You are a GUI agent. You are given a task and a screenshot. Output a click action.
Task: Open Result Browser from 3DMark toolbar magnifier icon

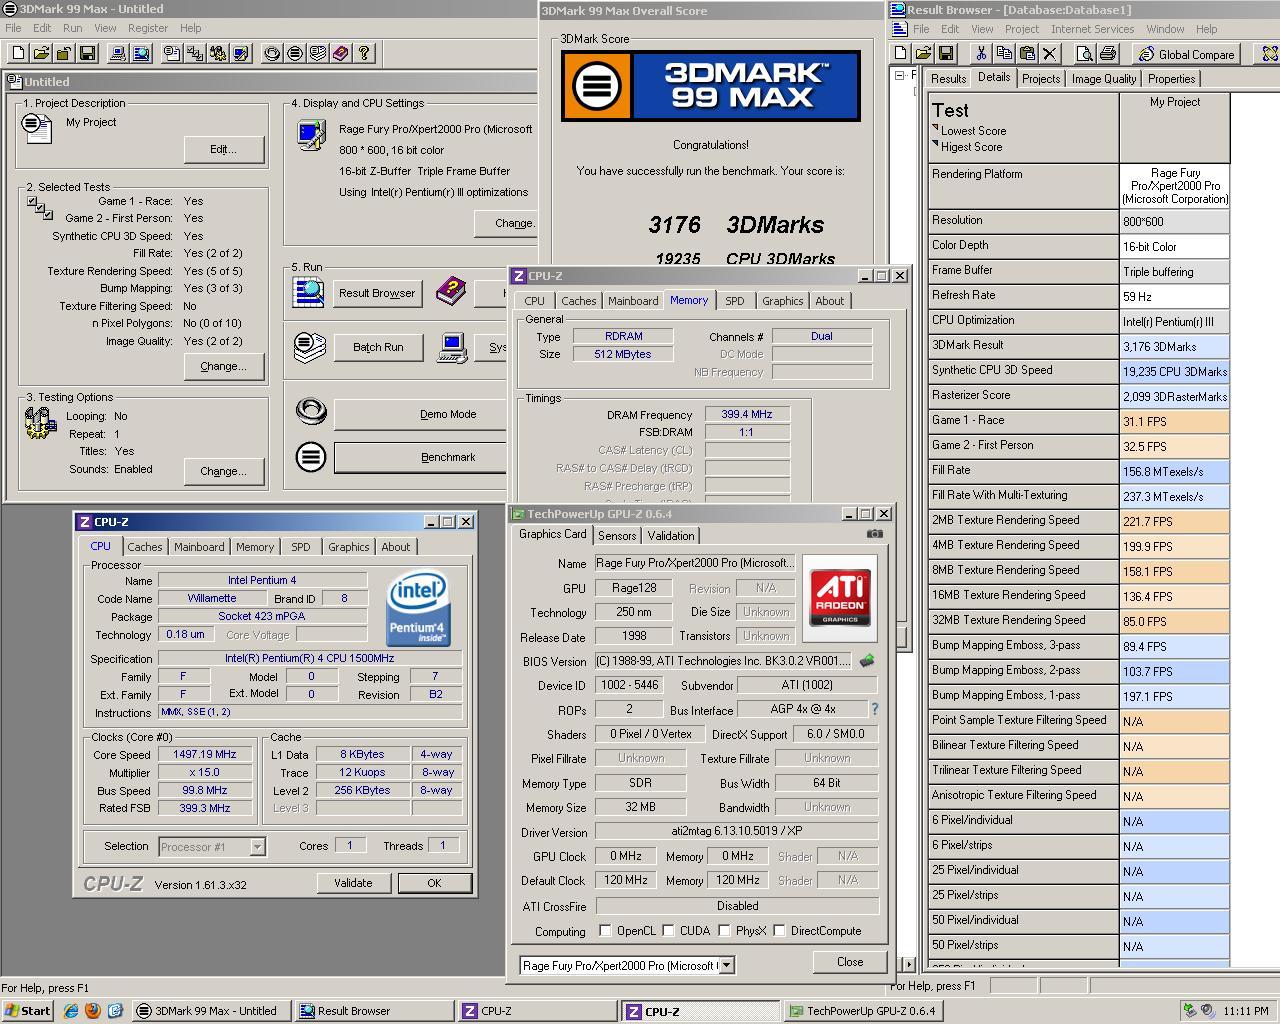(x=140, y=53)
